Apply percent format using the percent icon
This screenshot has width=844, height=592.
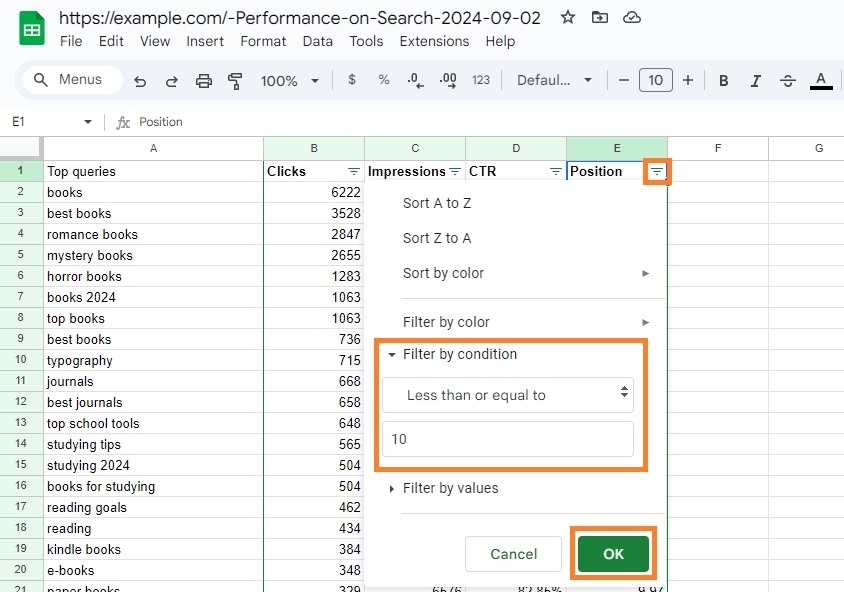click(383, 80)
